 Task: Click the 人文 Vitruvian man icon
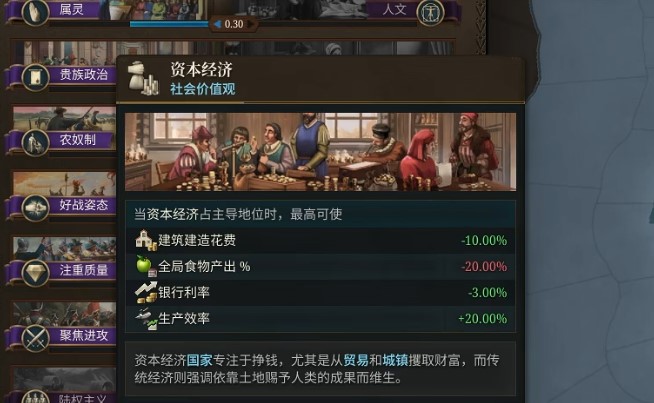click(430, 12)
